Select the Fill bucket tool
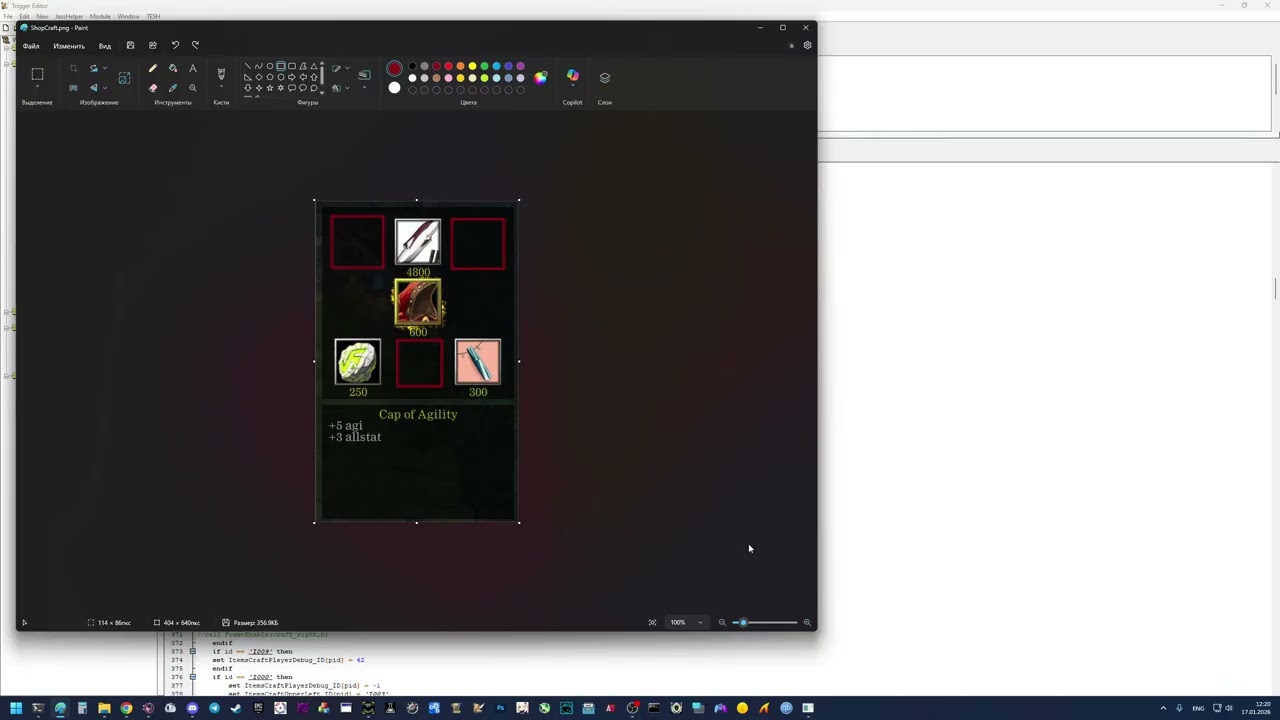Screen dimensions: 1280x720 tap(173, 68)
